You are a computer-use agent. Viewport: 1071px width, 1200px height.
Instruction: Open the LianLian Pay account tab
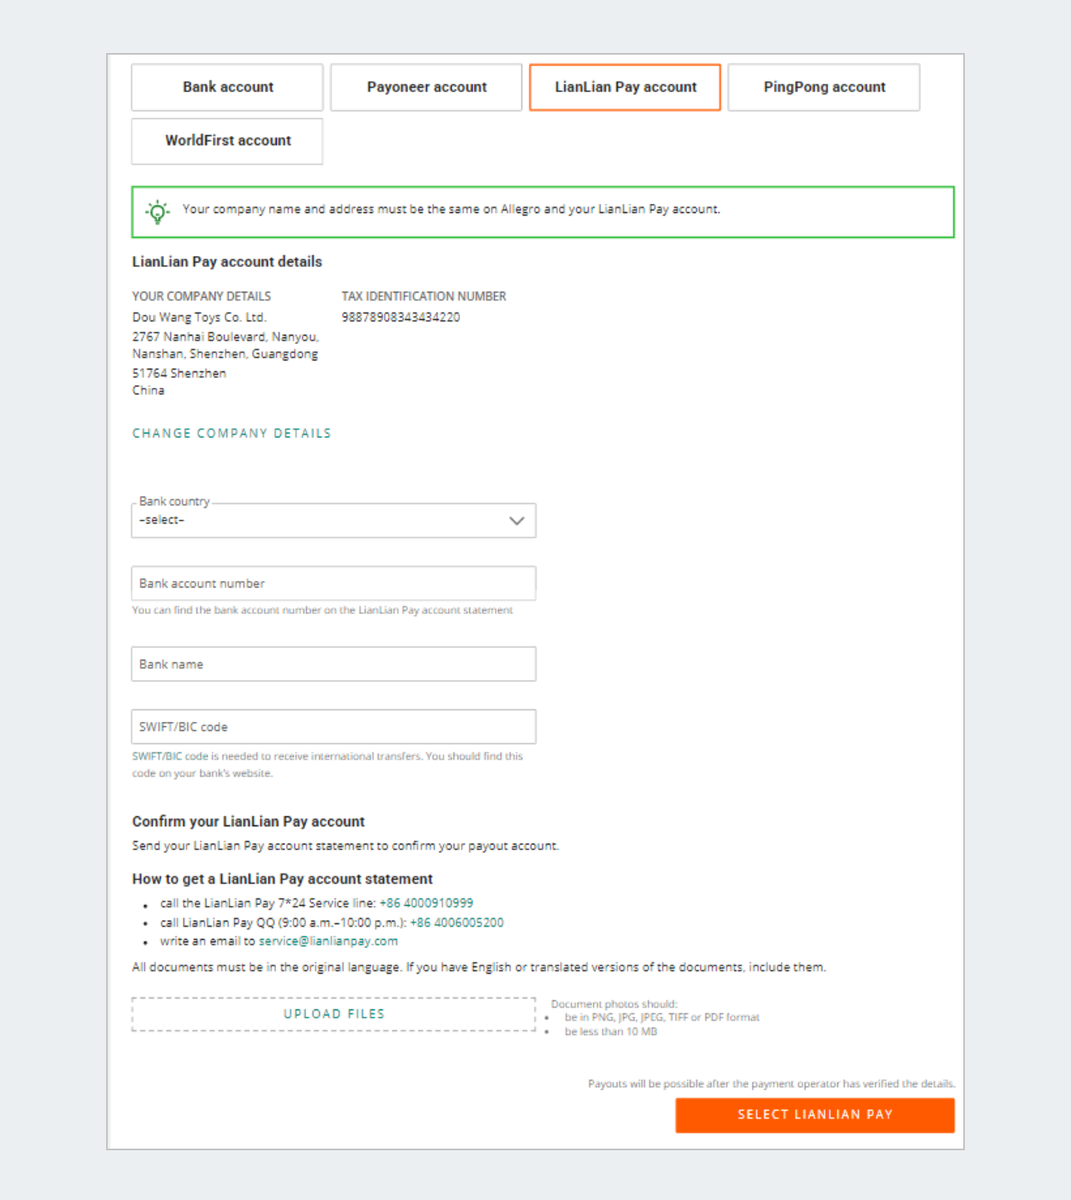click(x=625, y=87)
